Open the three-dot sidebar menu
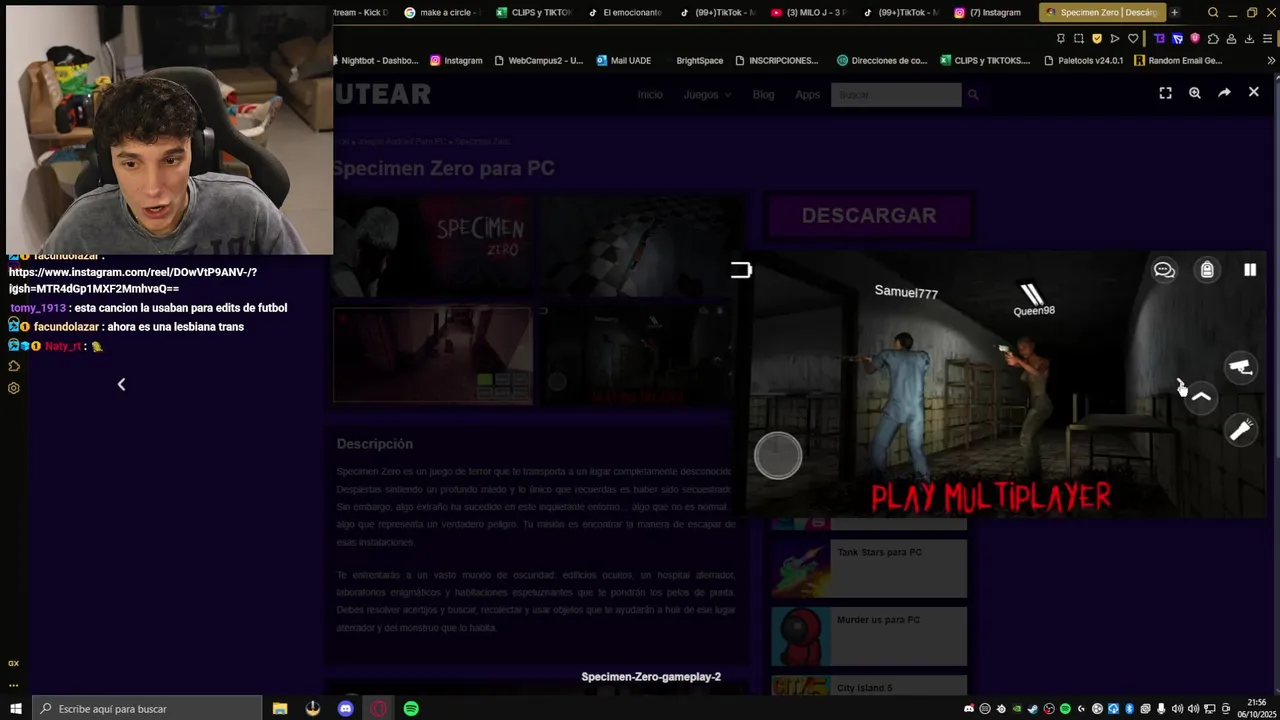Image resolution: width=1280 pixels, height=720 pixels. click(14, 685)
